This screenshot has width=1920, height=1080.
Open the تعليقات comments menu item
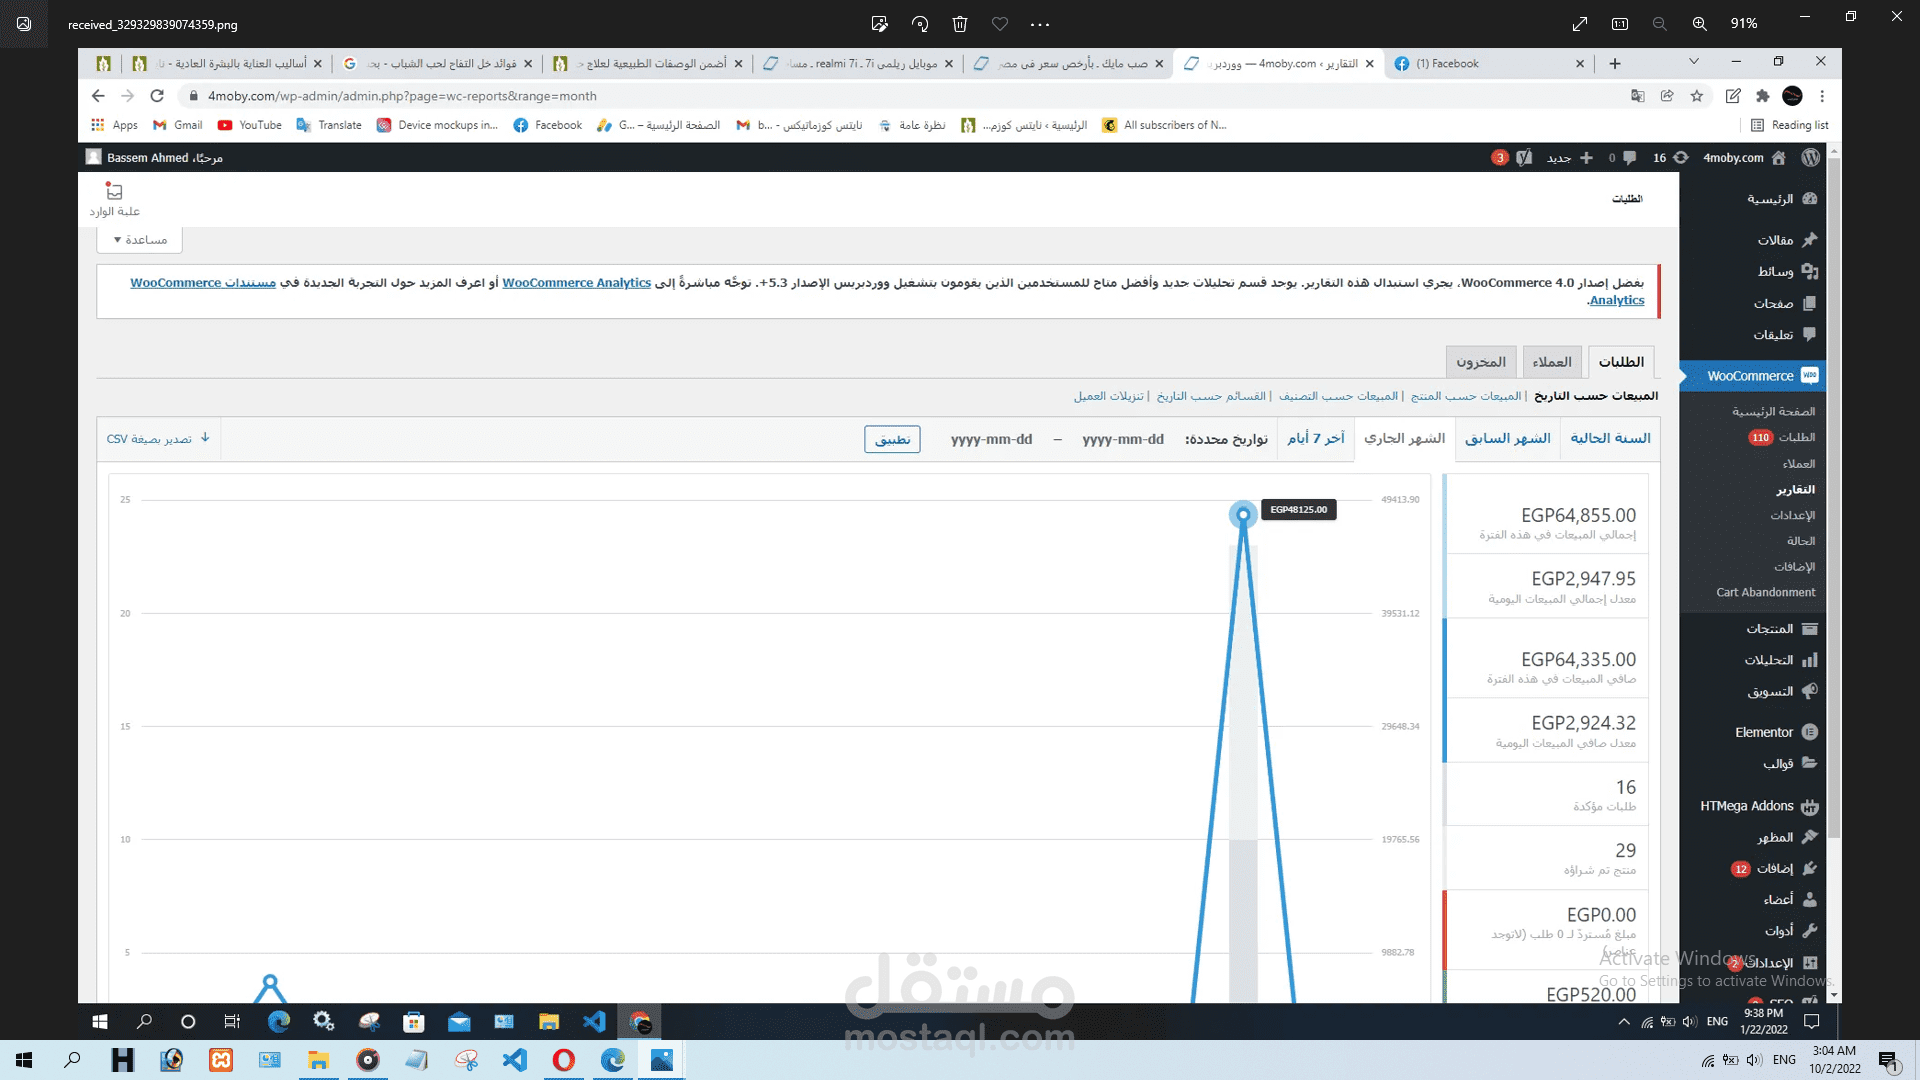tap(1787, 334)
